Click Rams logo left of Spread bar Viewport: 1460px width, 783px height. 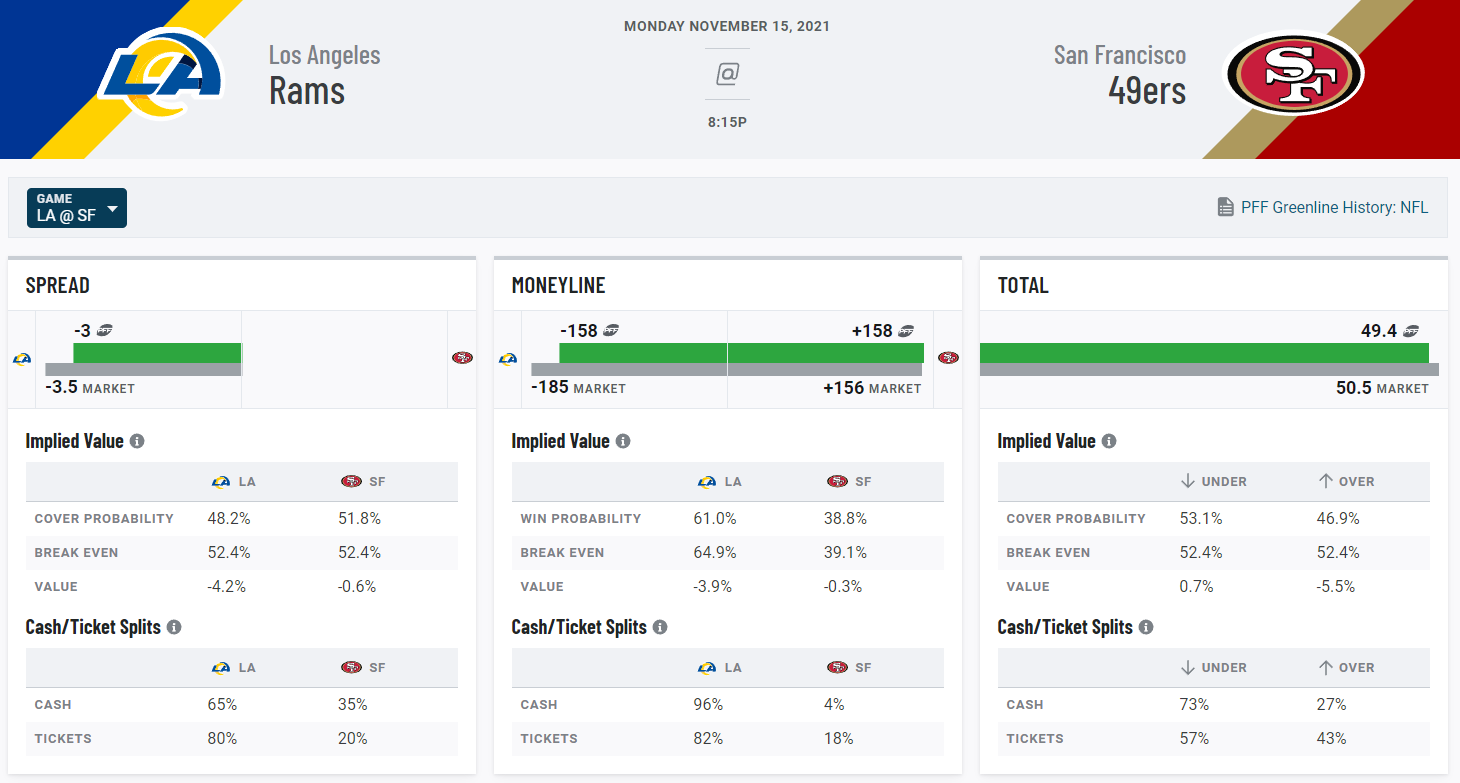click(22, 358)
